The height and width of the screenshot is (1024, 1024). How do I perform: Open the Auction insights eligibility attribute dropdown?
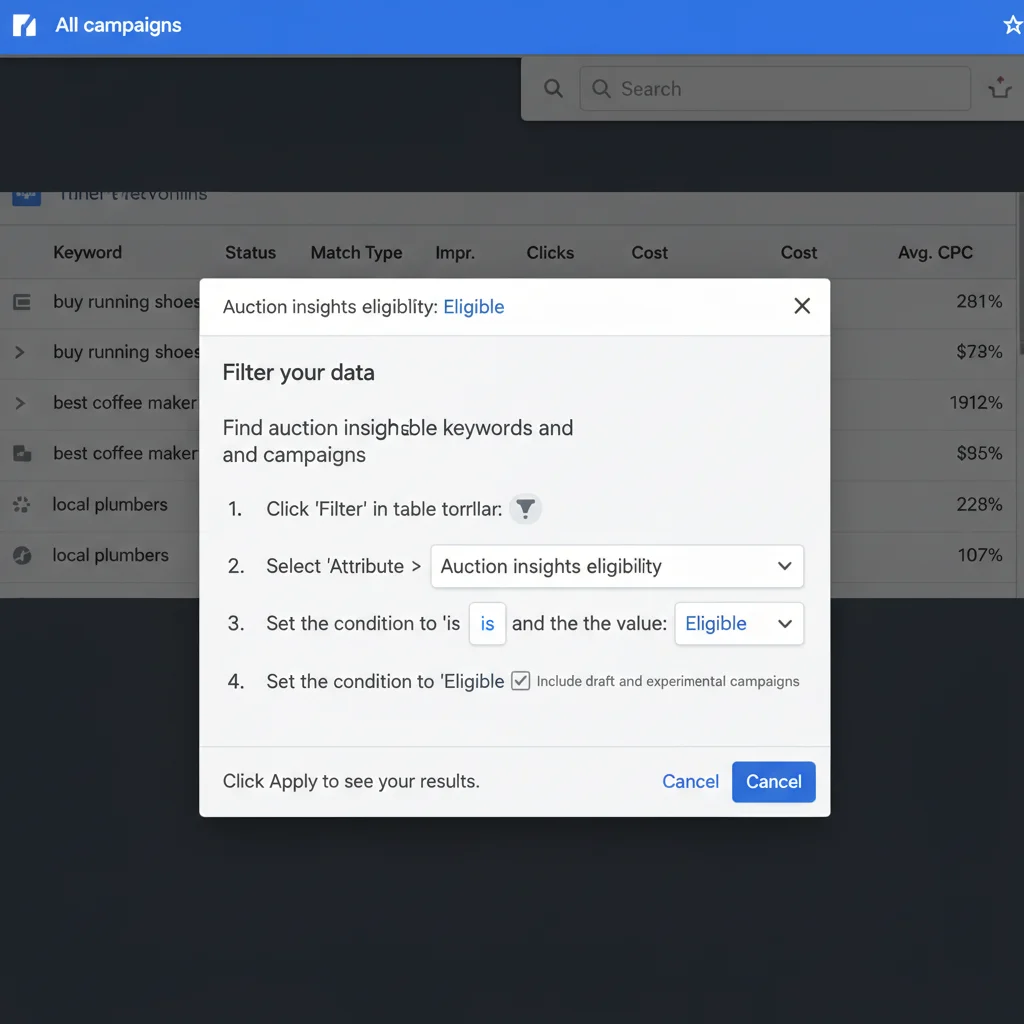(x=616, y=566)
